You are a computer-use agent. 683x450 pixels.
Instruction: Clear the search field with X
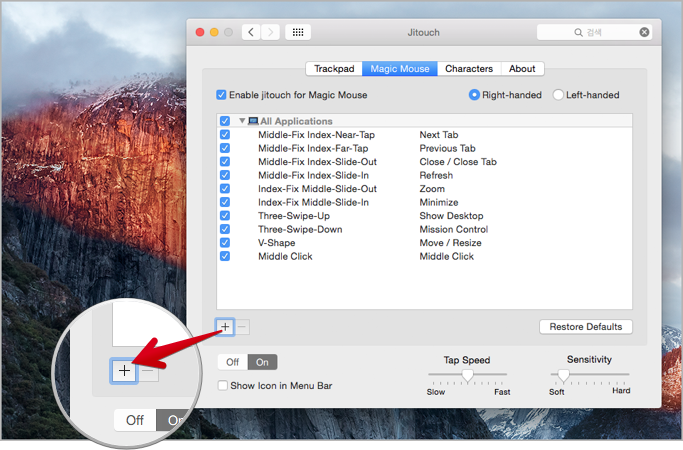click(644, 32)
